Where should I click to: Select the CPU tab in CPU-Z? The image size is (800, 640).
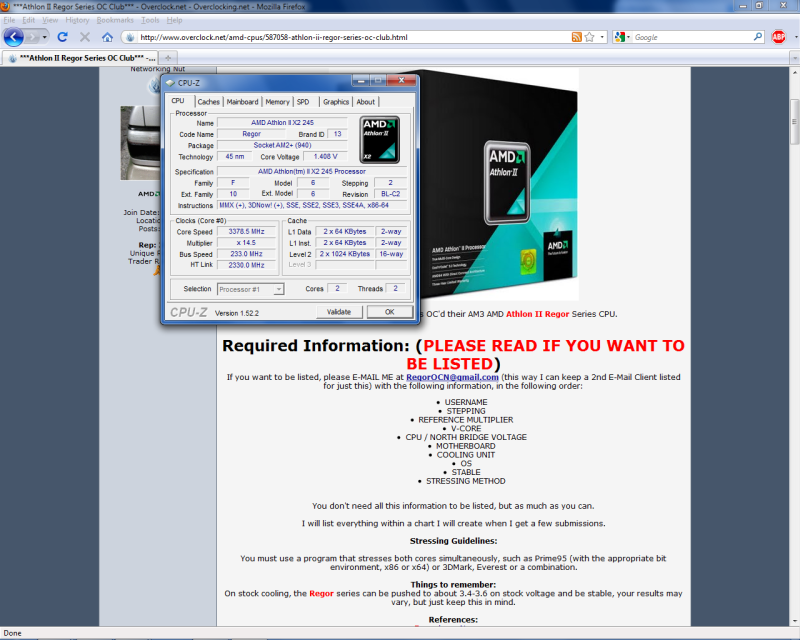pos(178,101)
